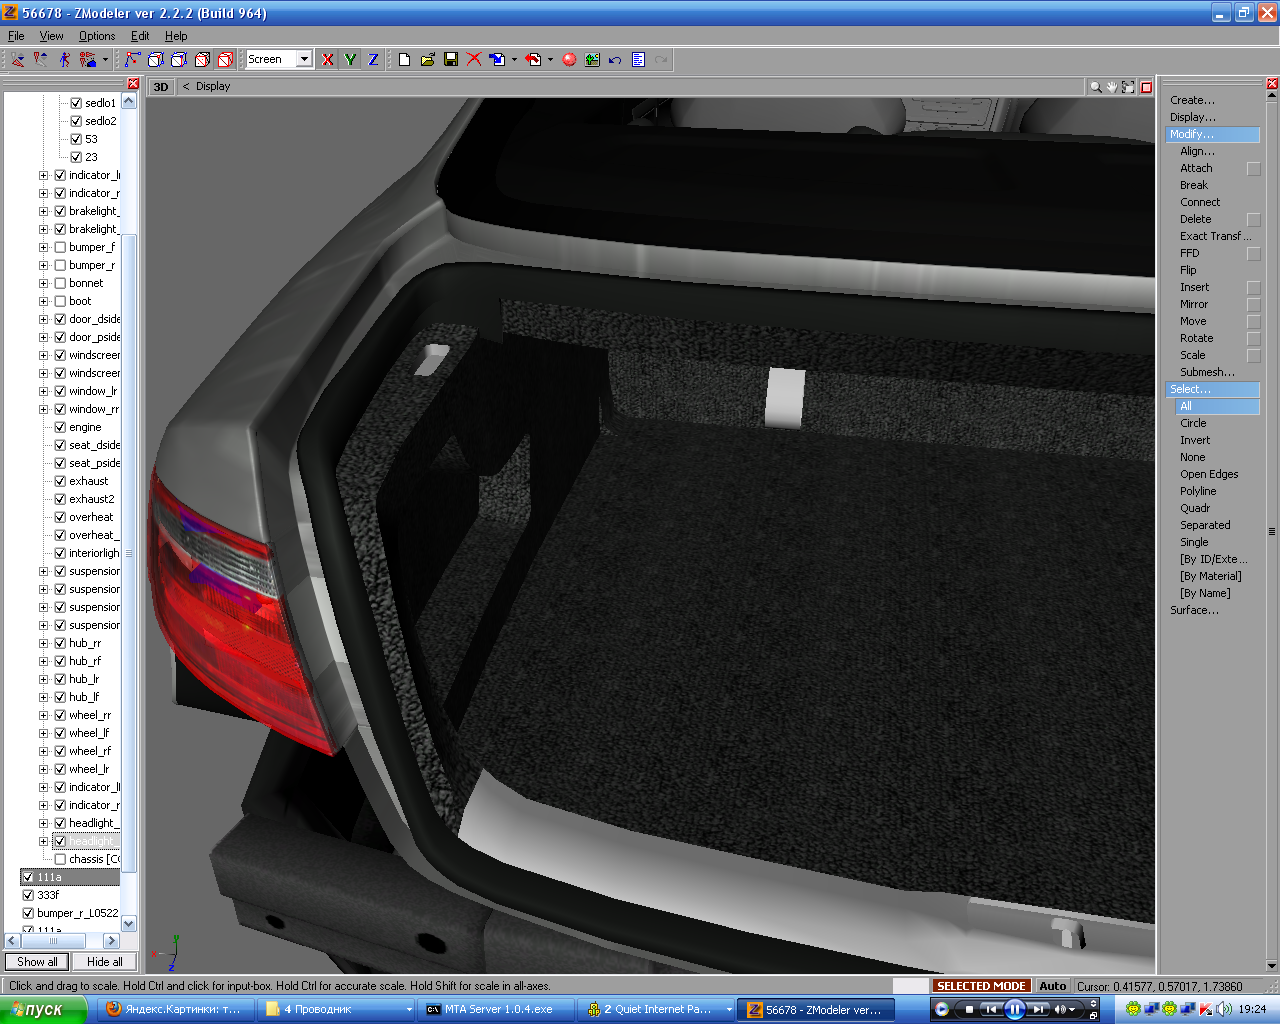Click the first pivot helper toolbar icon
Image resolution: width=1280 pixels, height=1024 pixels.
tap(18, 60)
